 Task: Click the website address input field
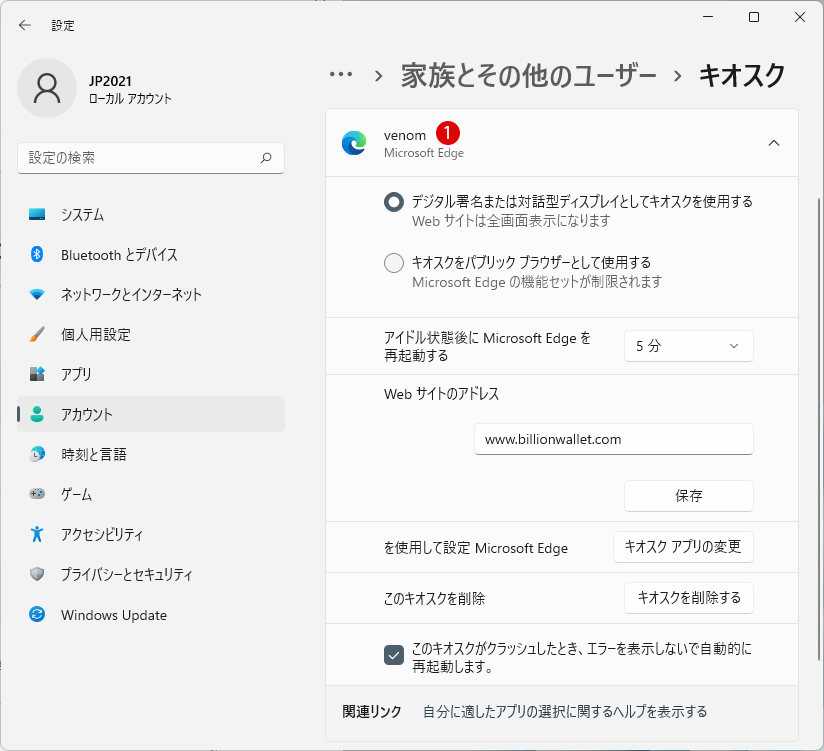[x=614, y=439]
